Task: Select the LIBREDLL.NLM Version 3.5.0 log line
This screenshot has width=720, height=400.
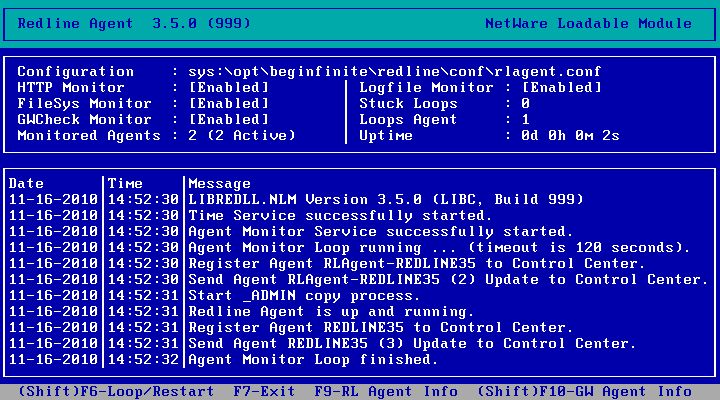Action: [x=386, y=200]
